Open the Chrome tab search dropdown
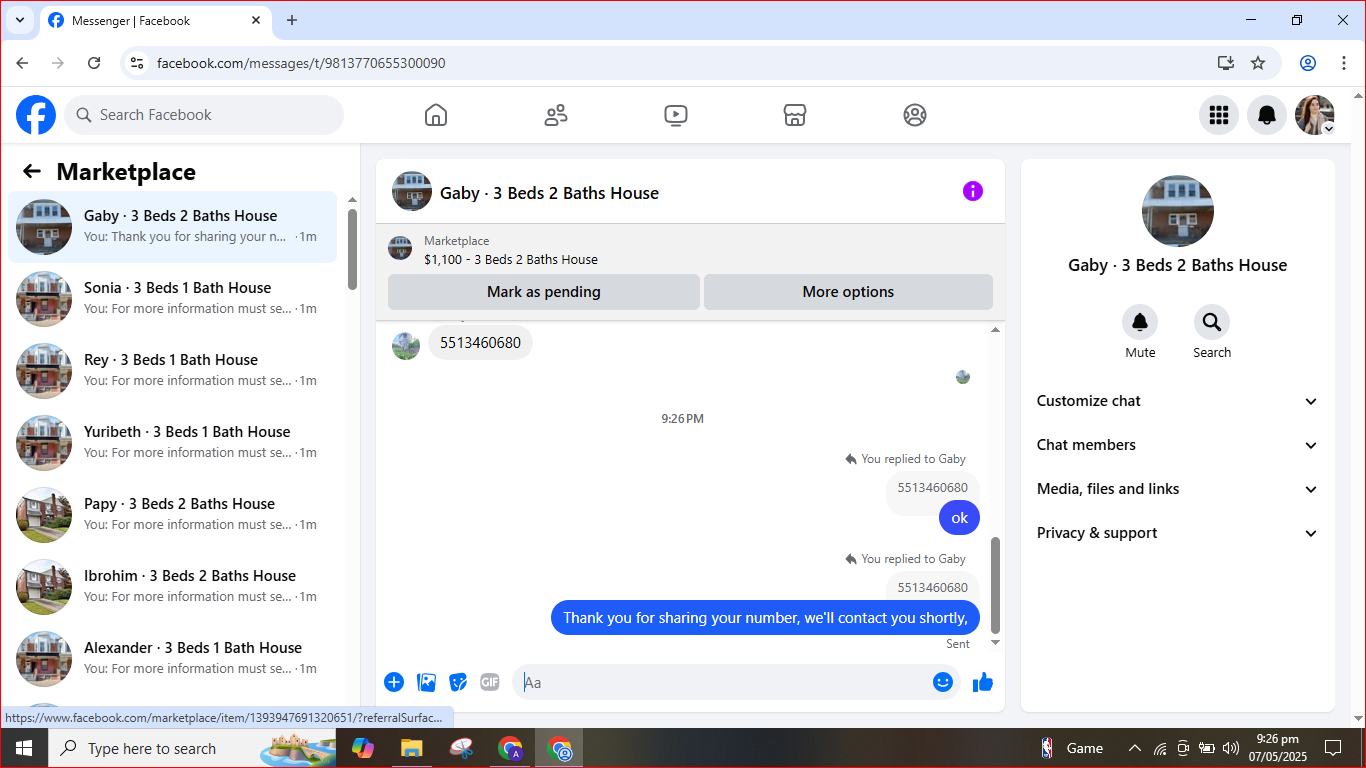 [19, 20]
